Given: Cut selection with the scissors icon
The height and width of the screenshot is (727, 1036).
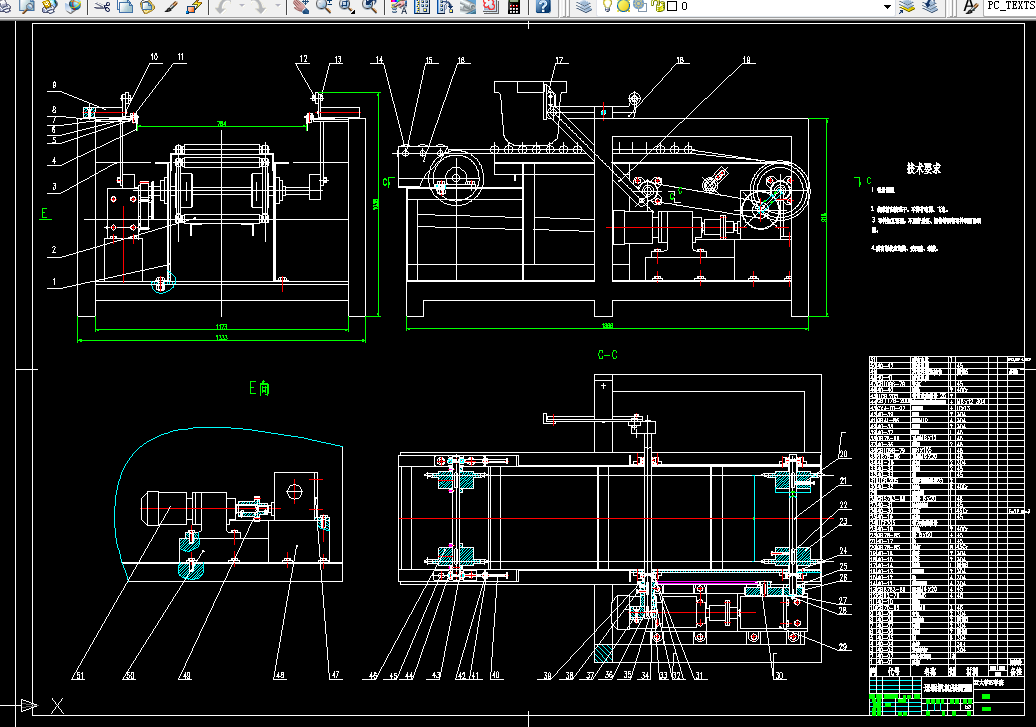Looking at the screenshot, I should [x=102, y=6].
